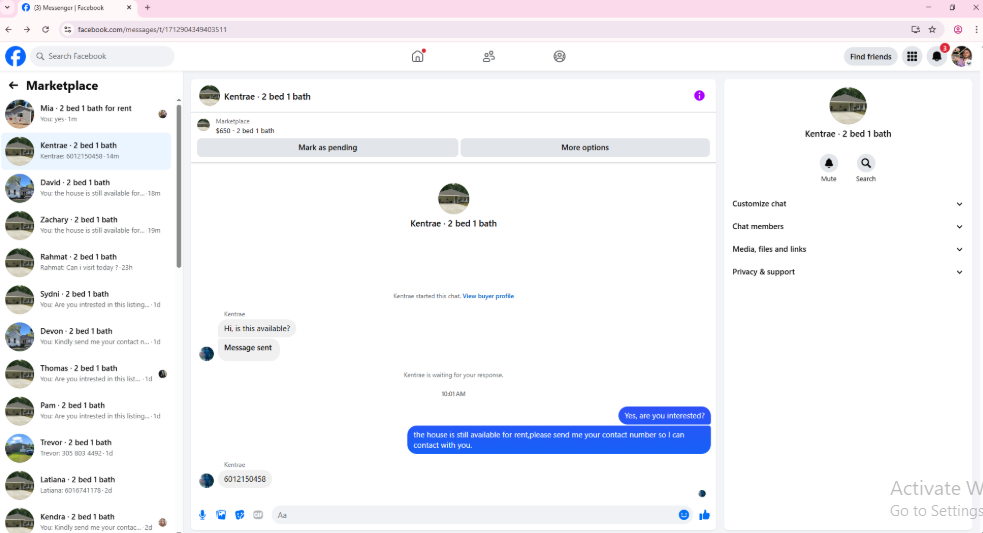
Task: Open the Groups icon in top navigation
Action: coord(559,56)
